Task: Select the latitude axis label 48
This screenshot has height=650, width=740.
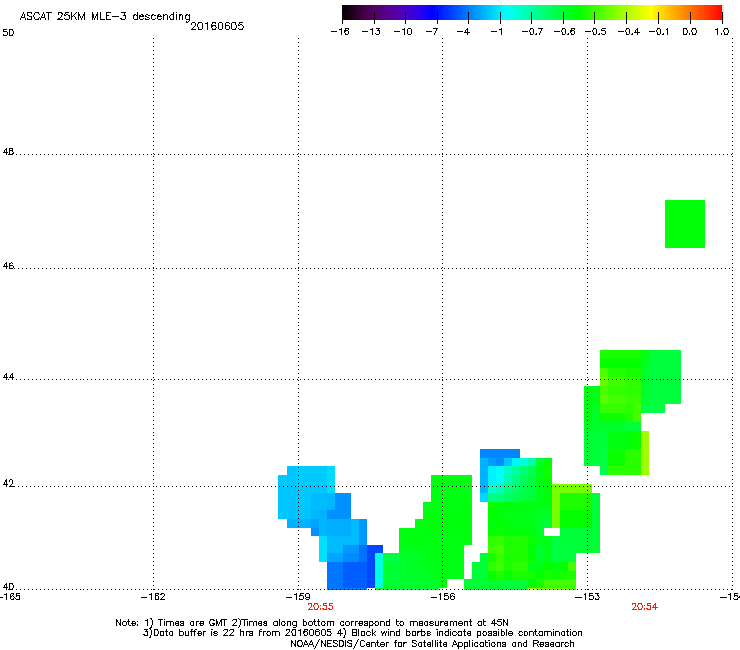Action: (8, 152)
